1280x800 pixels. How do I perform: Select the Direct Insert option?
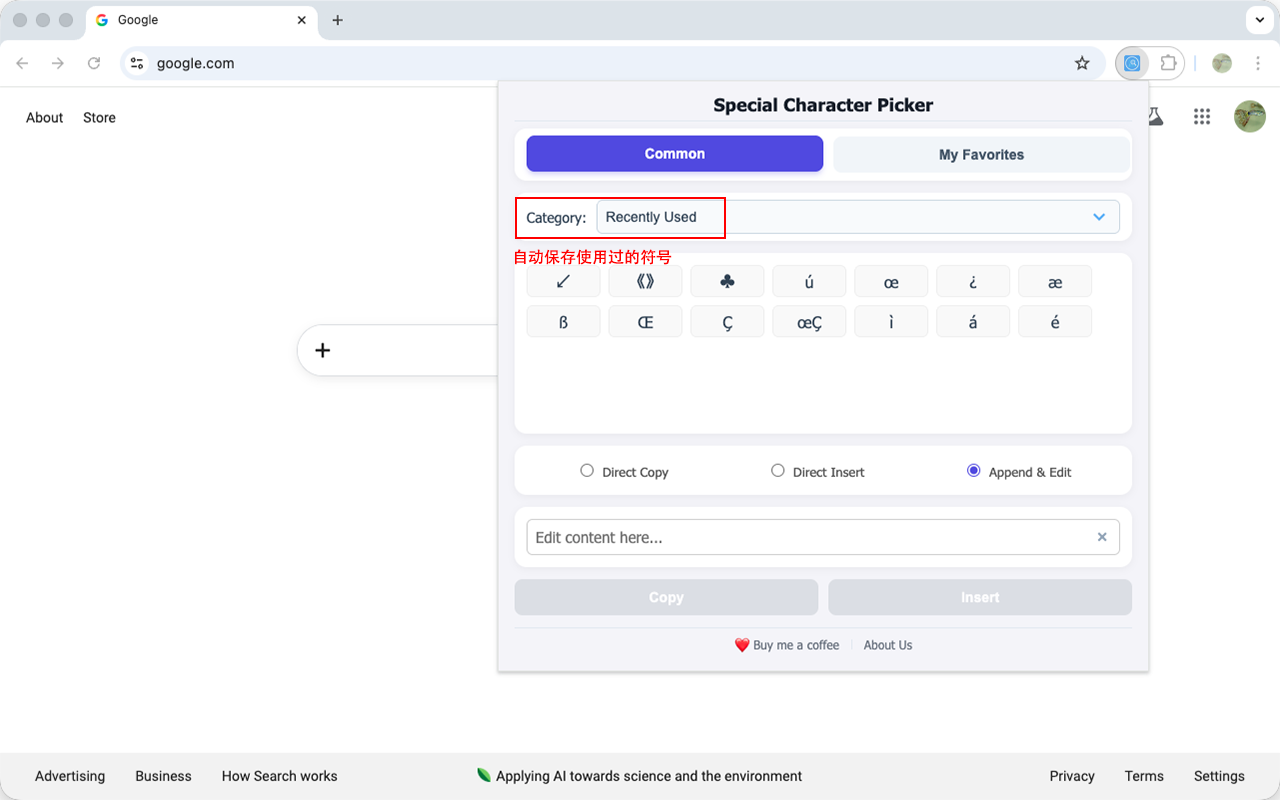pos(778,471)
